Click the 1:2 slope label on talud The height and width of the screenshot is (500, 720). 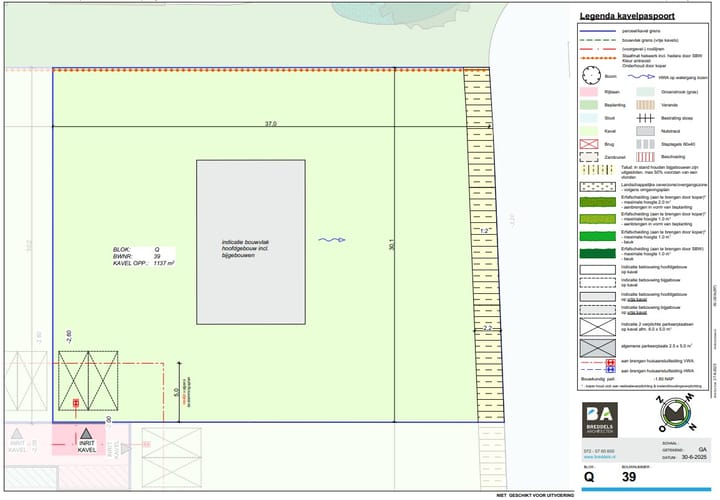tap(484, 231)
